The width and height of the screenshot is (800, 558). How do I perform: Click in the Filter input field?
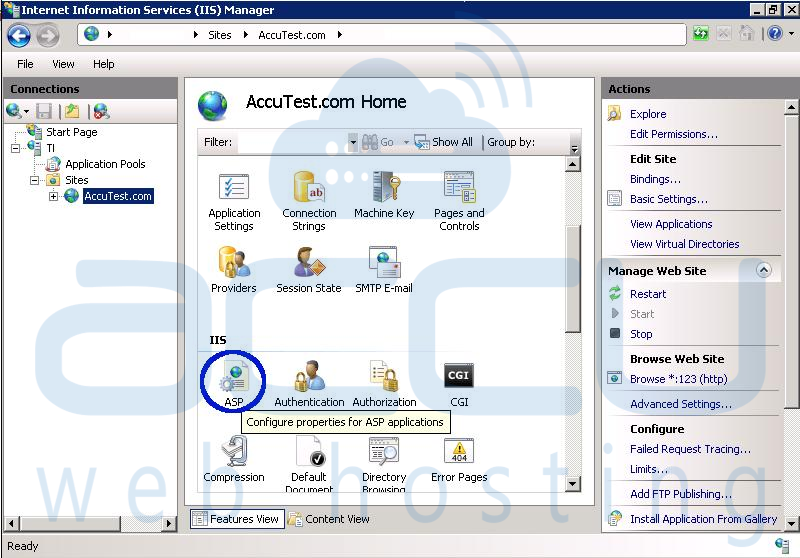point(292,142)
